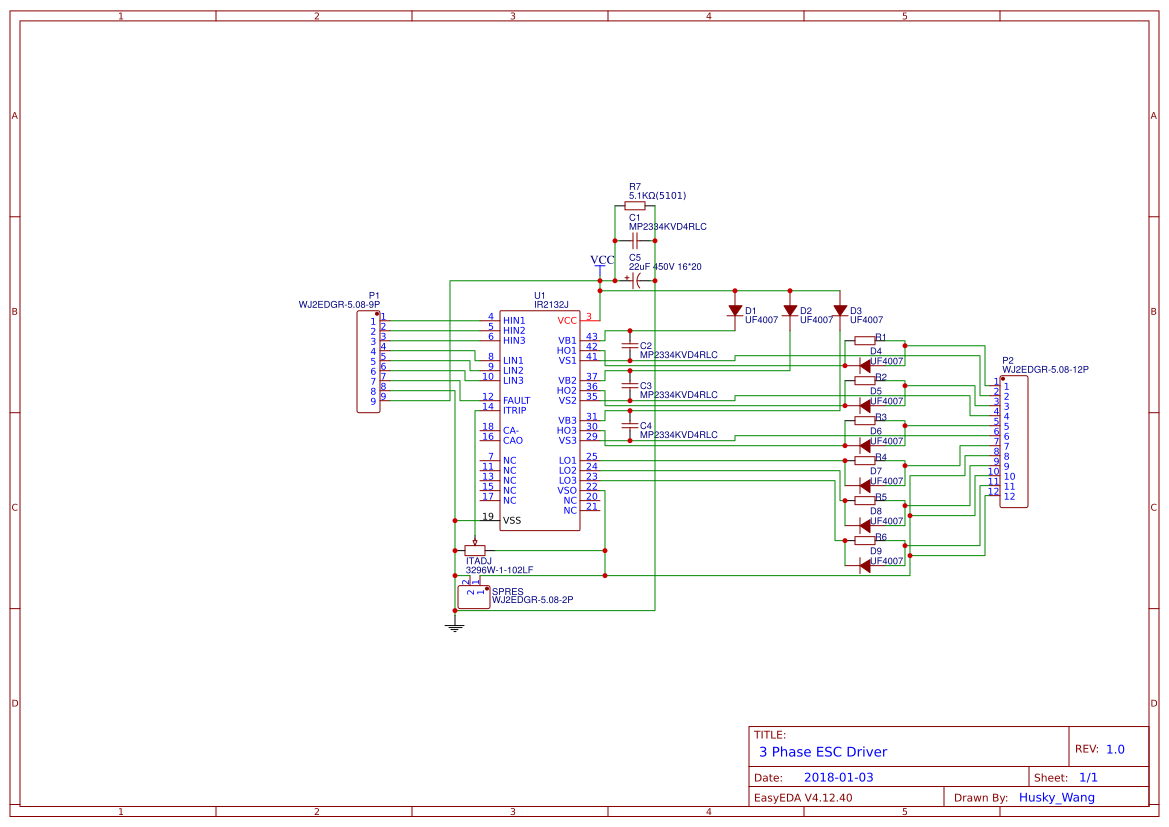Click the Drawn By name Husky_Wang
Image resolution: width=1169 pixels, height=827 pixels.
[x=1056, y=797]
